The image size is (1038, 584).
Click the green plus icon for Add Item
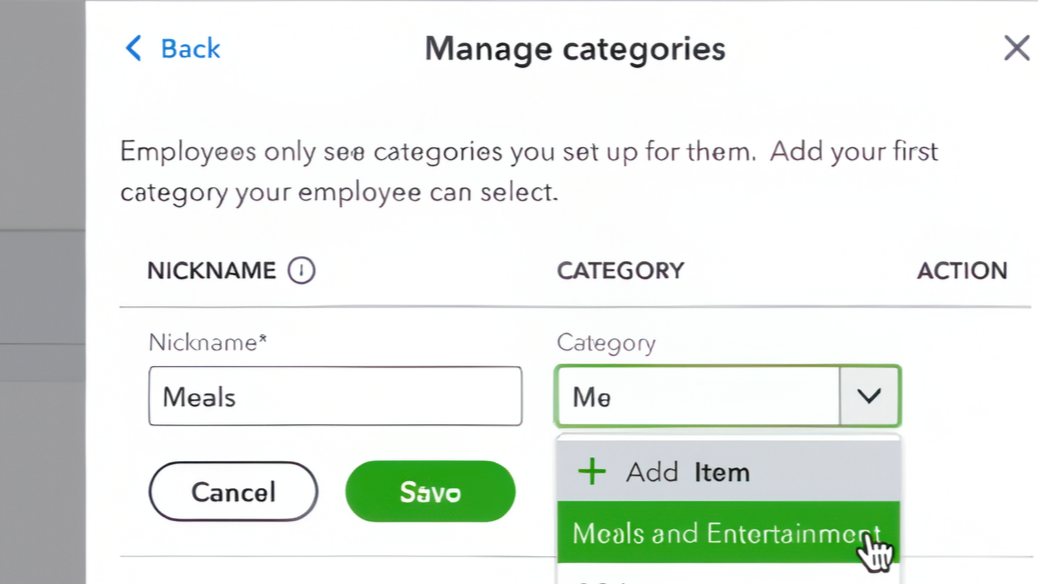pyautogui.click(x=592, y=472)
